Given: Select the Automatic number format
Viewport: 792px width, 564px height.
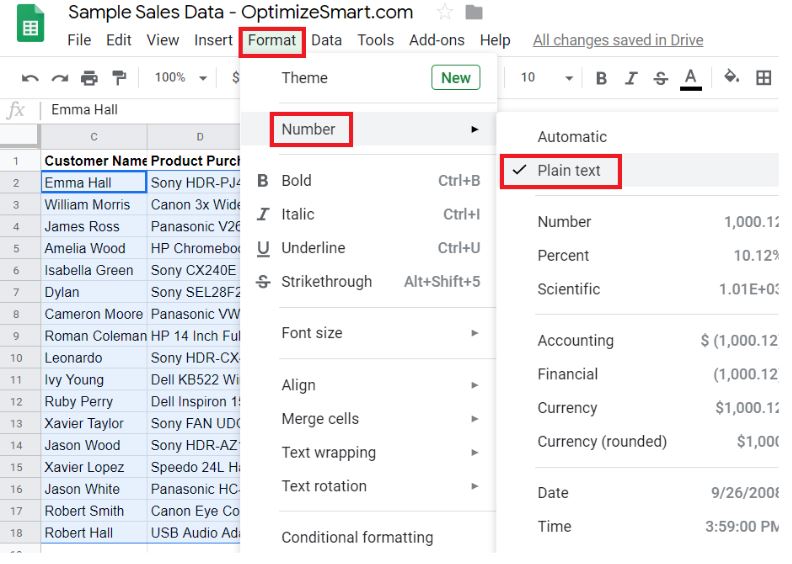Looking at the screenshot, I should pos(638,136).
